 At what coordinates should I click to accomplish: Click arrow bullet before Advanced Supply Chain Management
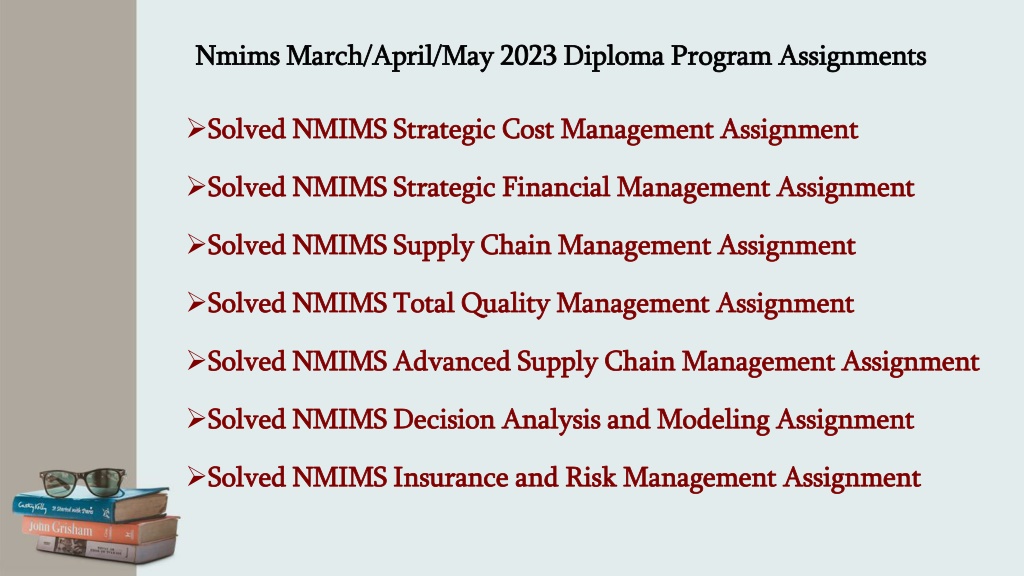pyautogui.click(x=197, y=360)
